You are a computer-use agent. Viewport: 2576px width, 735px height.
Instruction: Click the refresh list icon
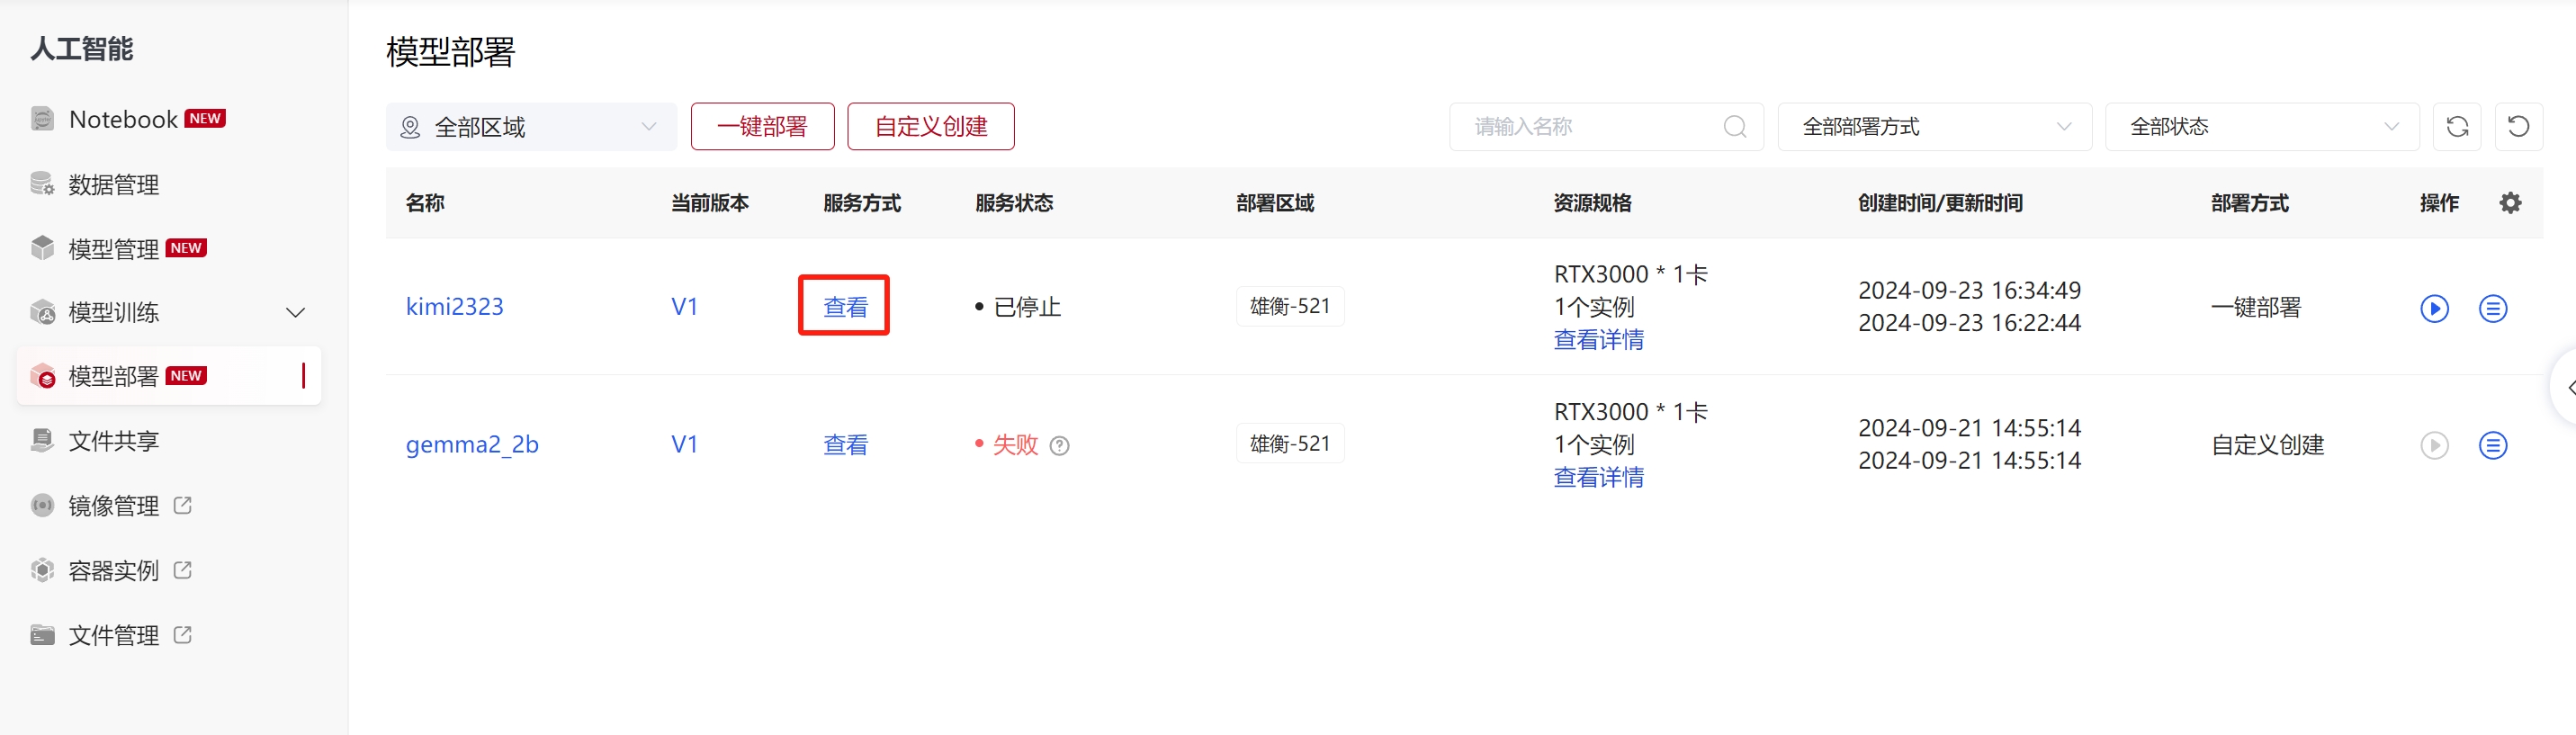pos(2456,127)
